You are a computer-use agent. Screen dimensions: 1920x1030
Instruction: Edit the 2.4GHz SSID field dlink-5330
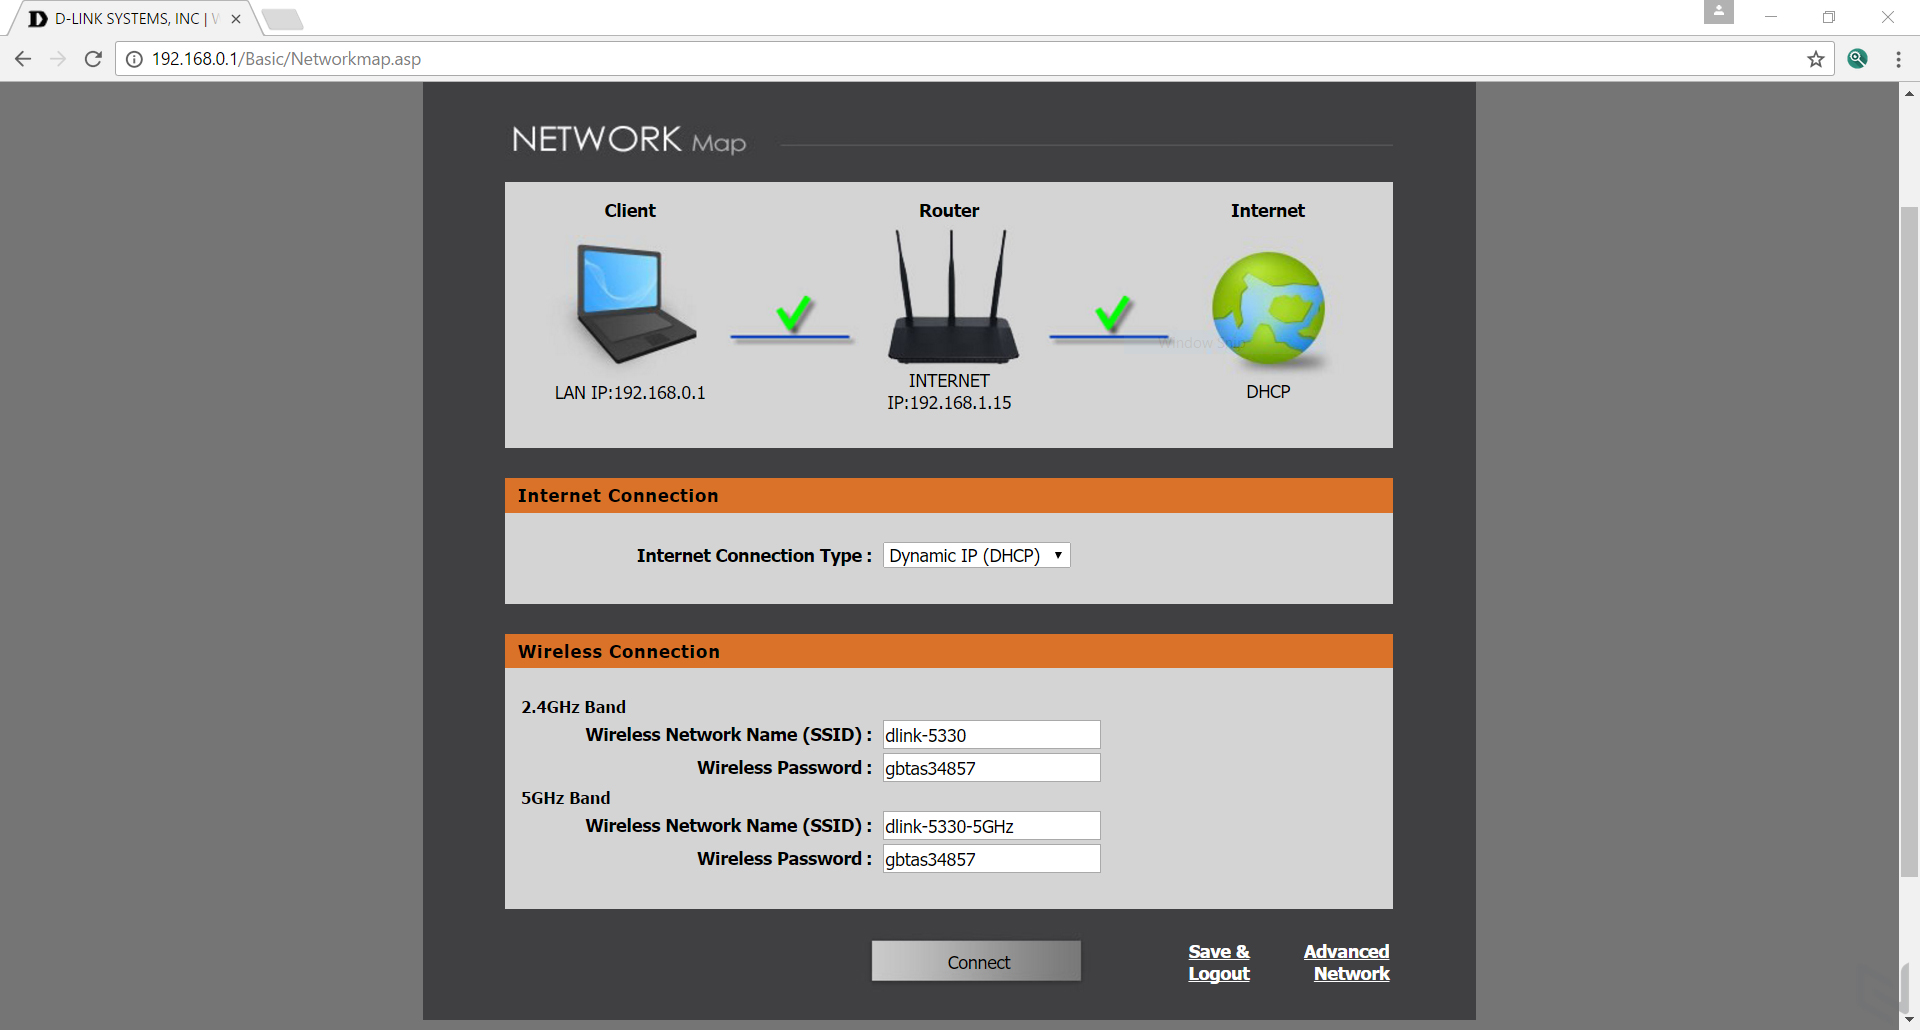991,735
